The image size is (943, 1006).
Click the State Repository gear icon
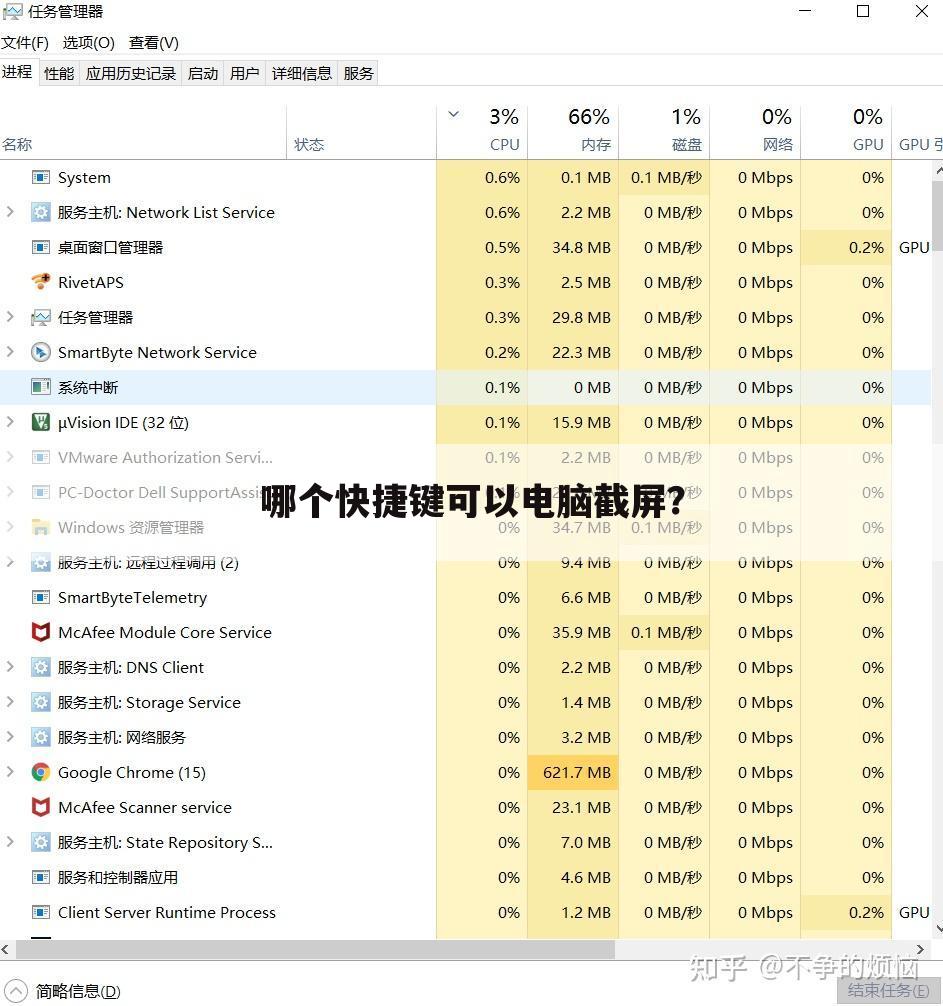(x=40, y=842)
